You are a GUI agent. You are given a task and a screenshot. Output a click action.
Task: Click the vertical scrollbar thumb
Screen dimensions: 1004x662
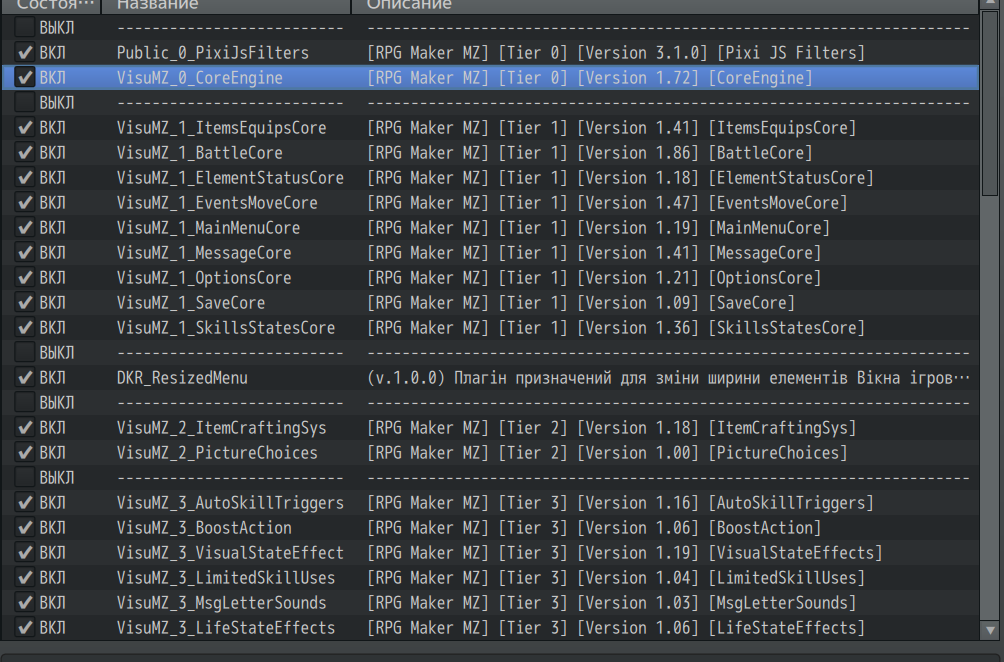point(990,104)
